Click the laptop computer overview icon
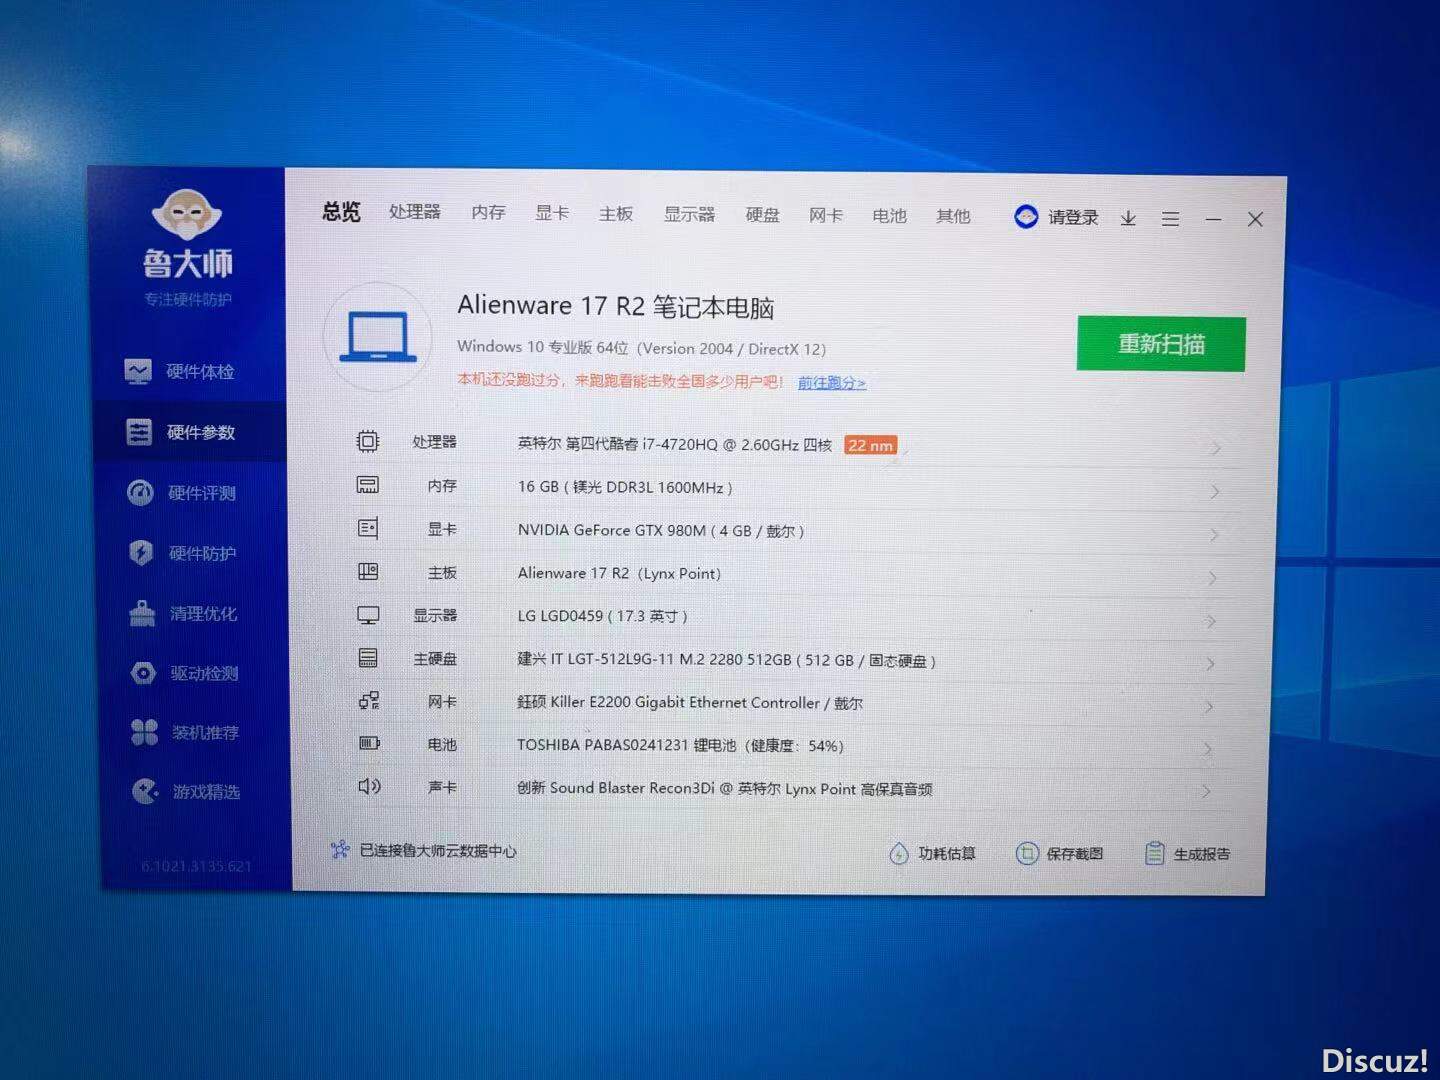 coord(378,337)
